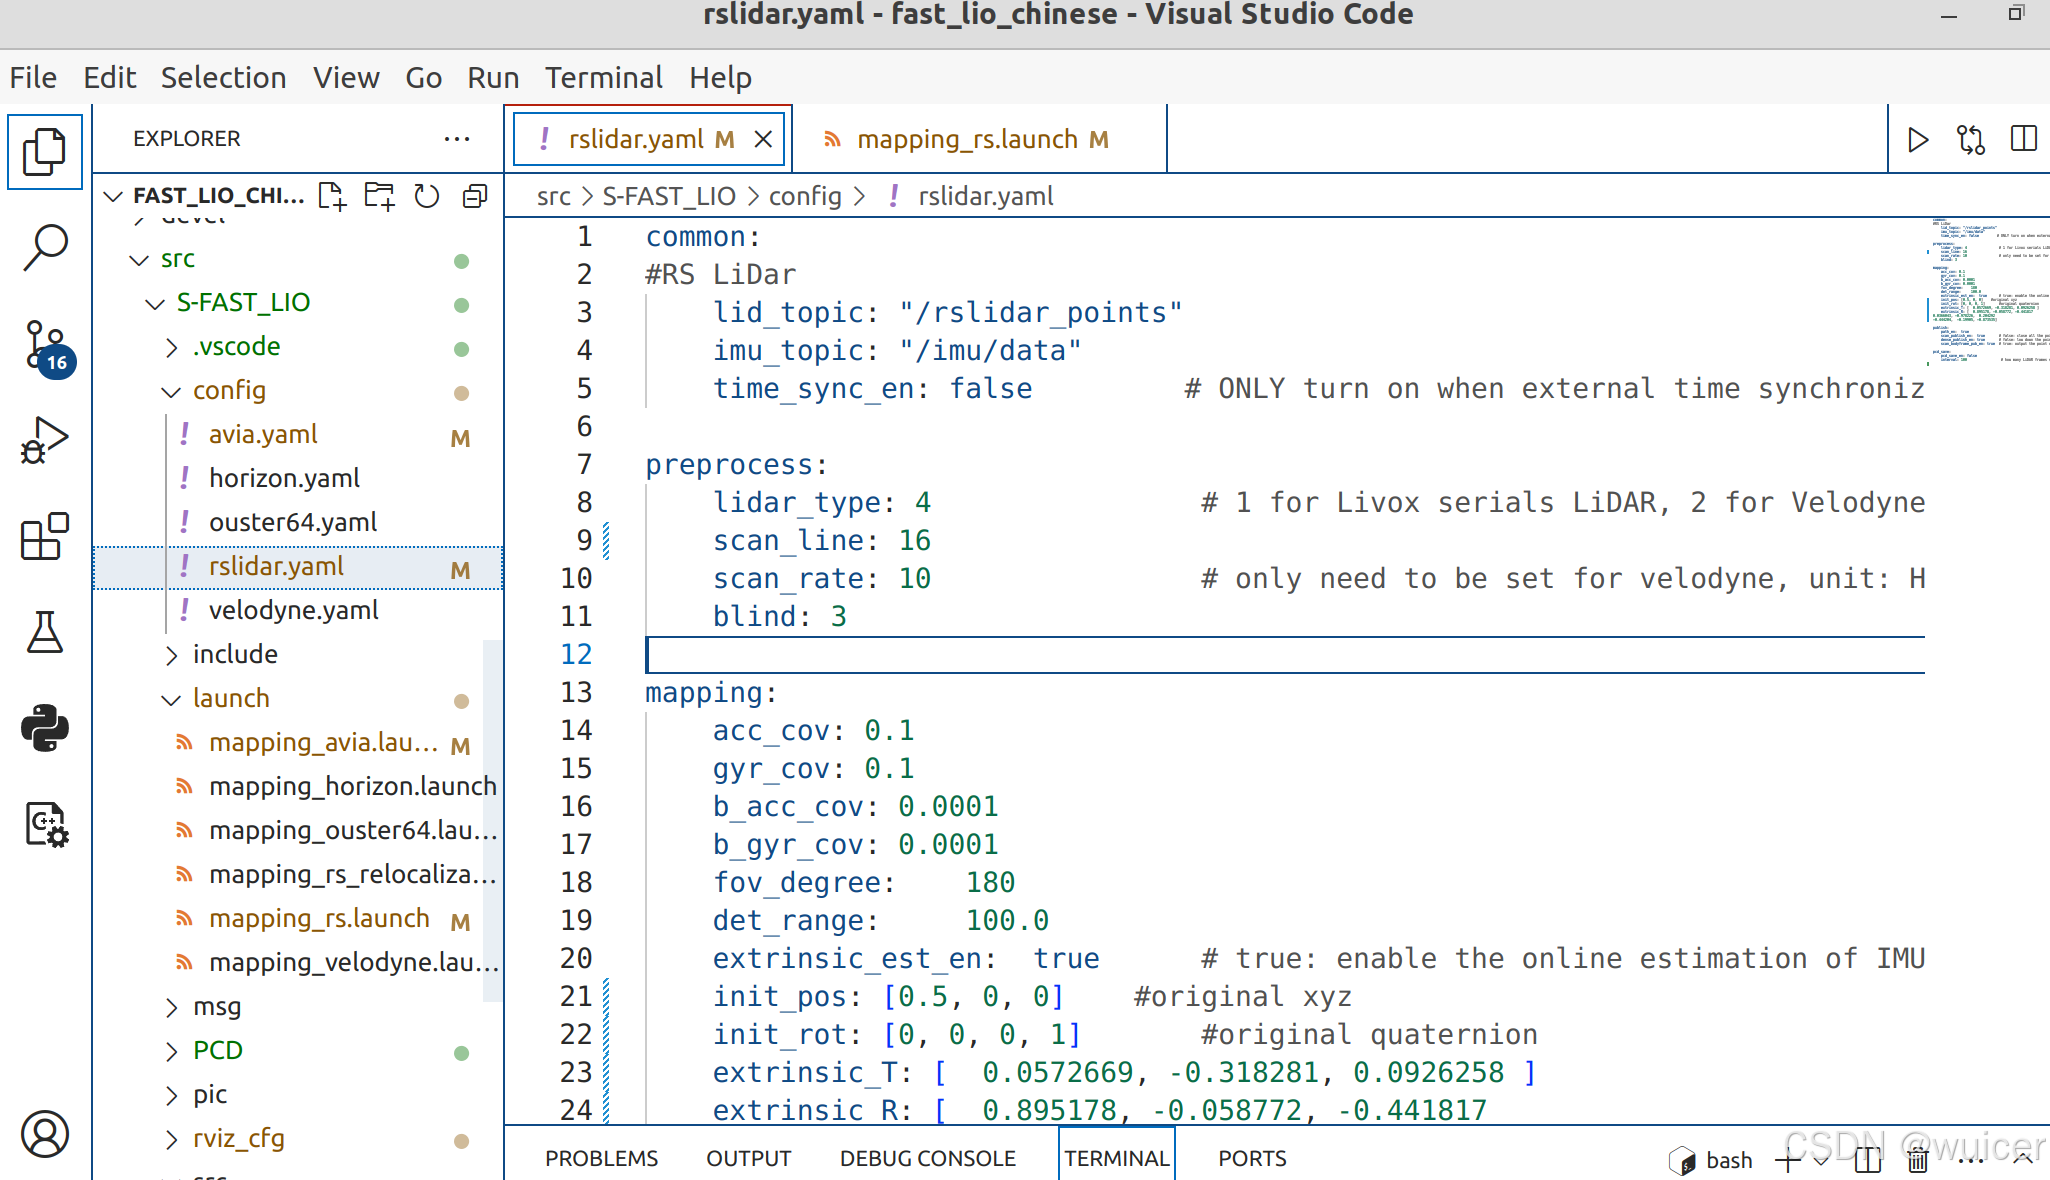Image resolution: width=2050 pixels, height=1180 pixels.
Task: Open the Extensions view
Action: point(45,537)
